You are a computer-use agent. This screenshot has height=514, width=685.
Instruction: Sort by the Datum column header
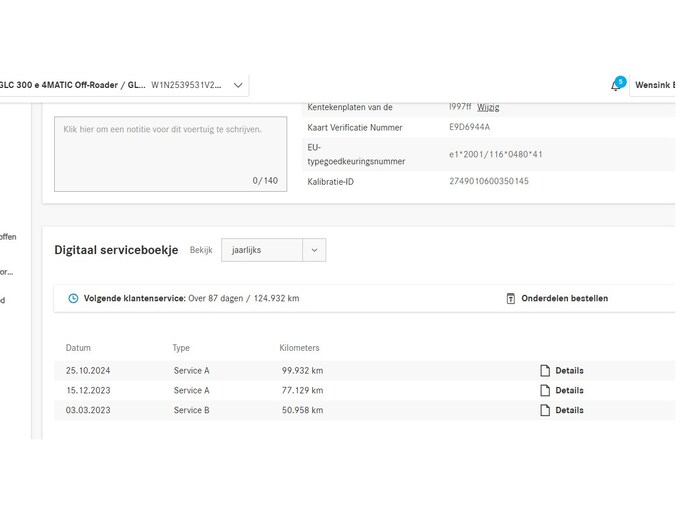[x=78, y=348]
